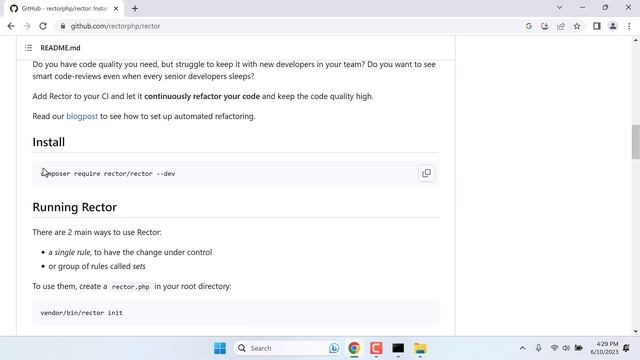Image resolution: width=640 pixels, height=360 pixels.
Task: Click bold text continuously refactor your code
Action: click(202, 96)
